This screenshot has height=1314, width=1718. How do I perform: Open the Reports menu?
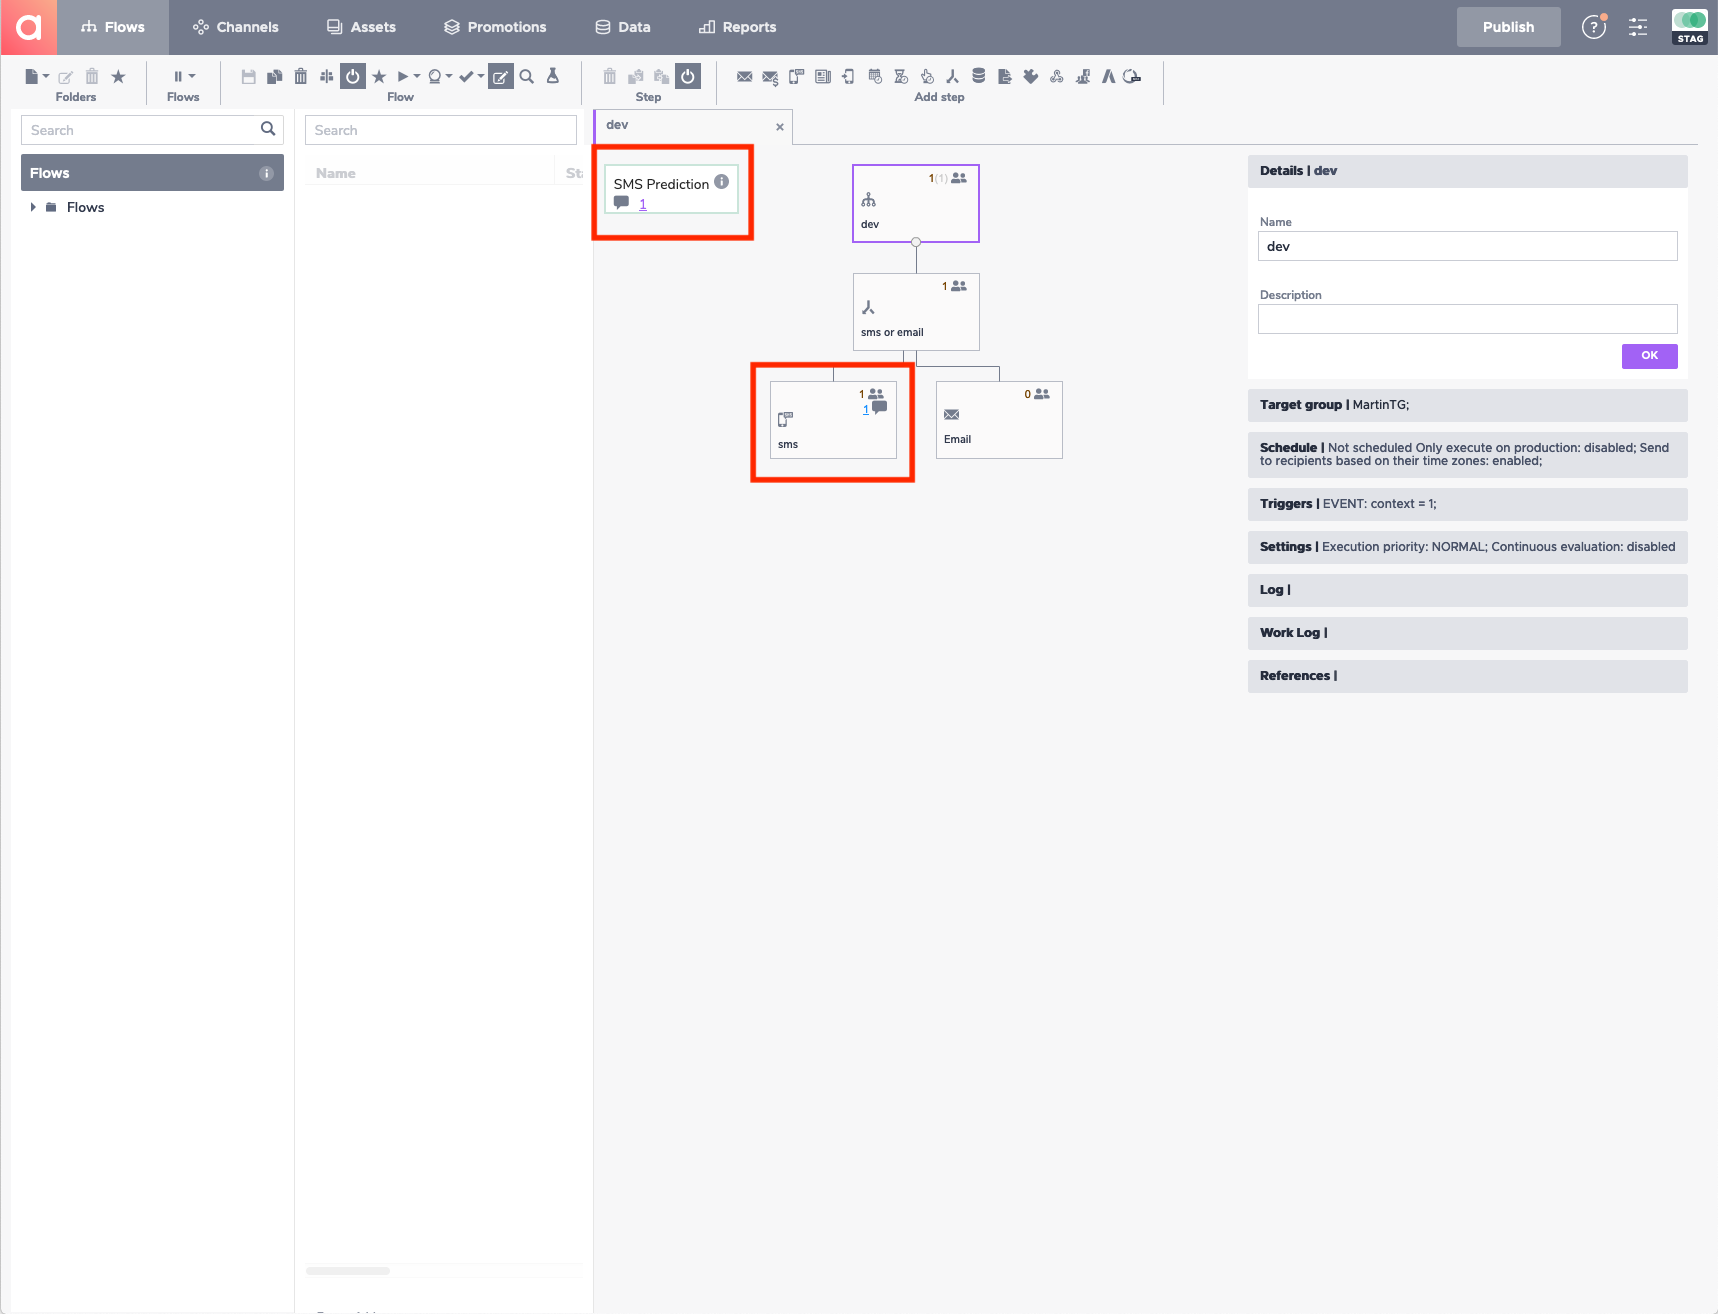[738, 27]
